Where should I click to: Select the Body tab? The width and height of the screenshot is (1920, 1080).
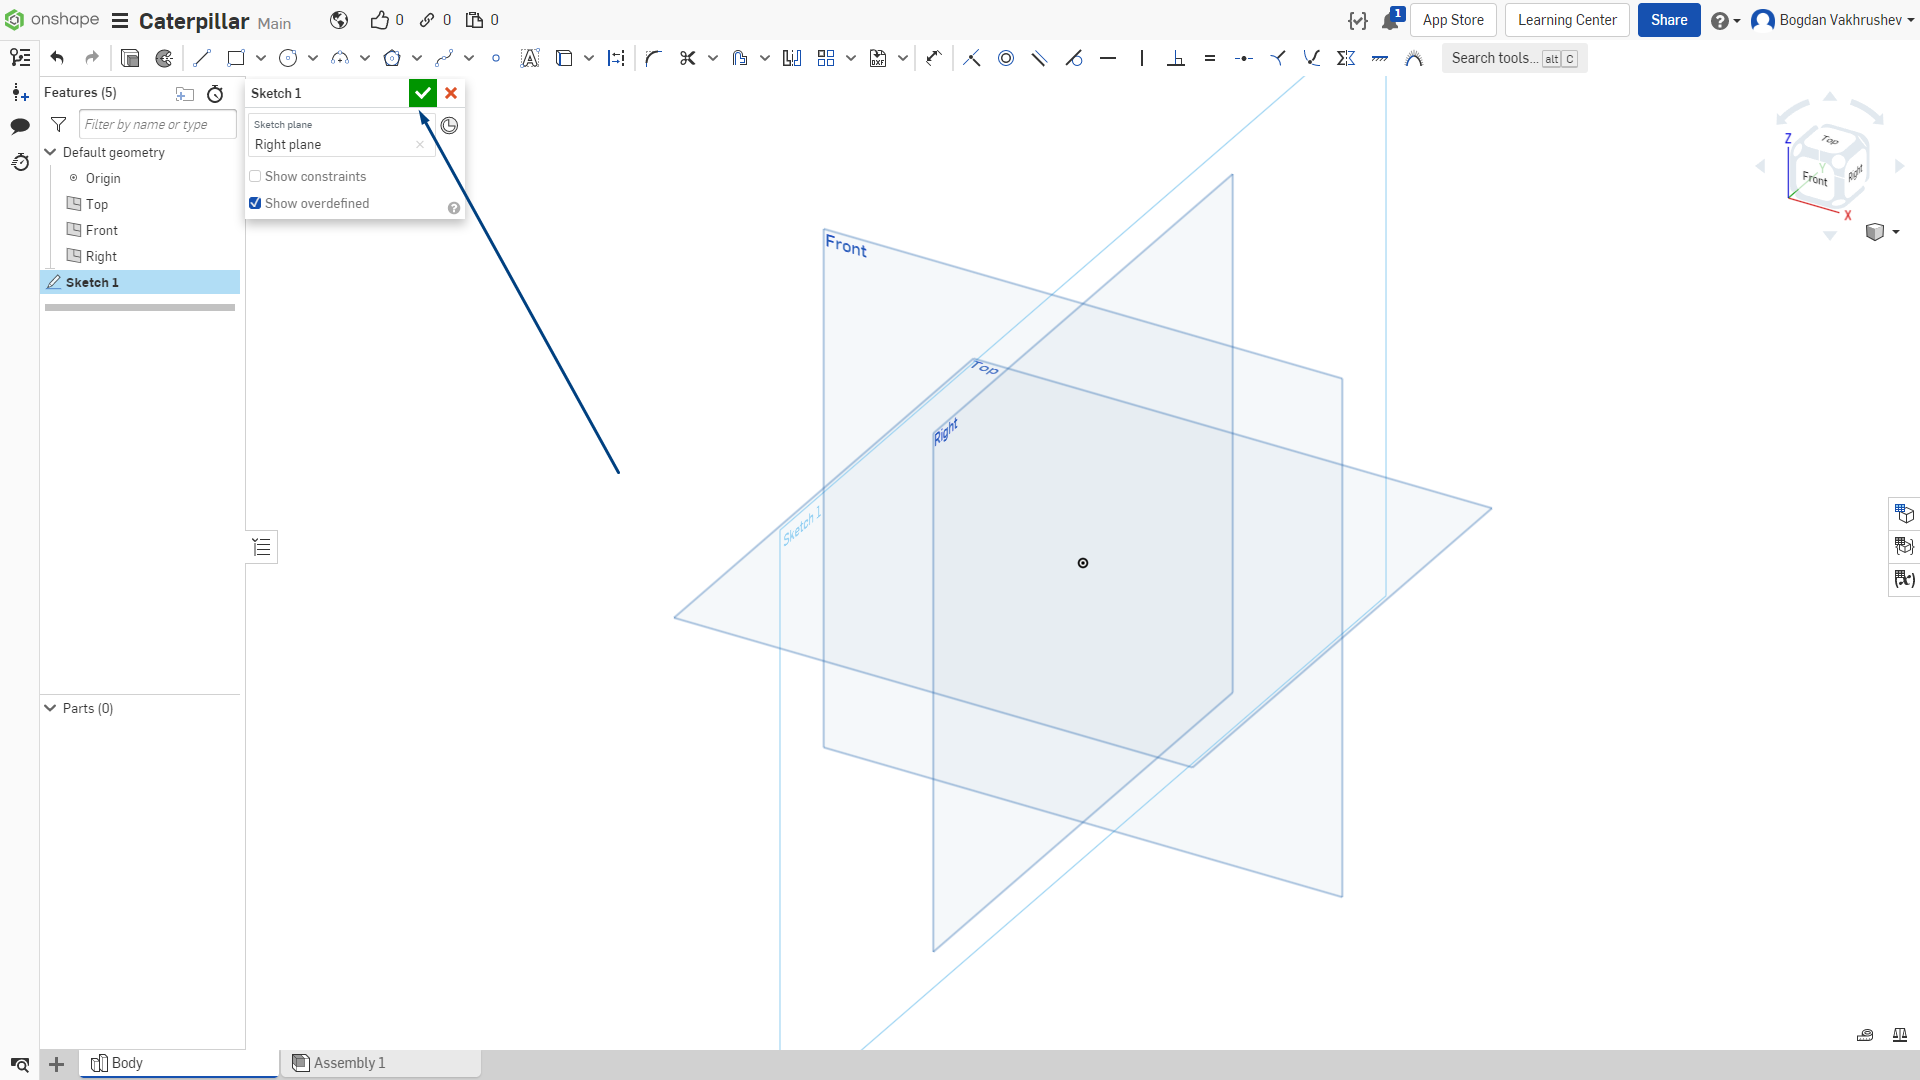pyautogui.click(x=178, y=1063)
